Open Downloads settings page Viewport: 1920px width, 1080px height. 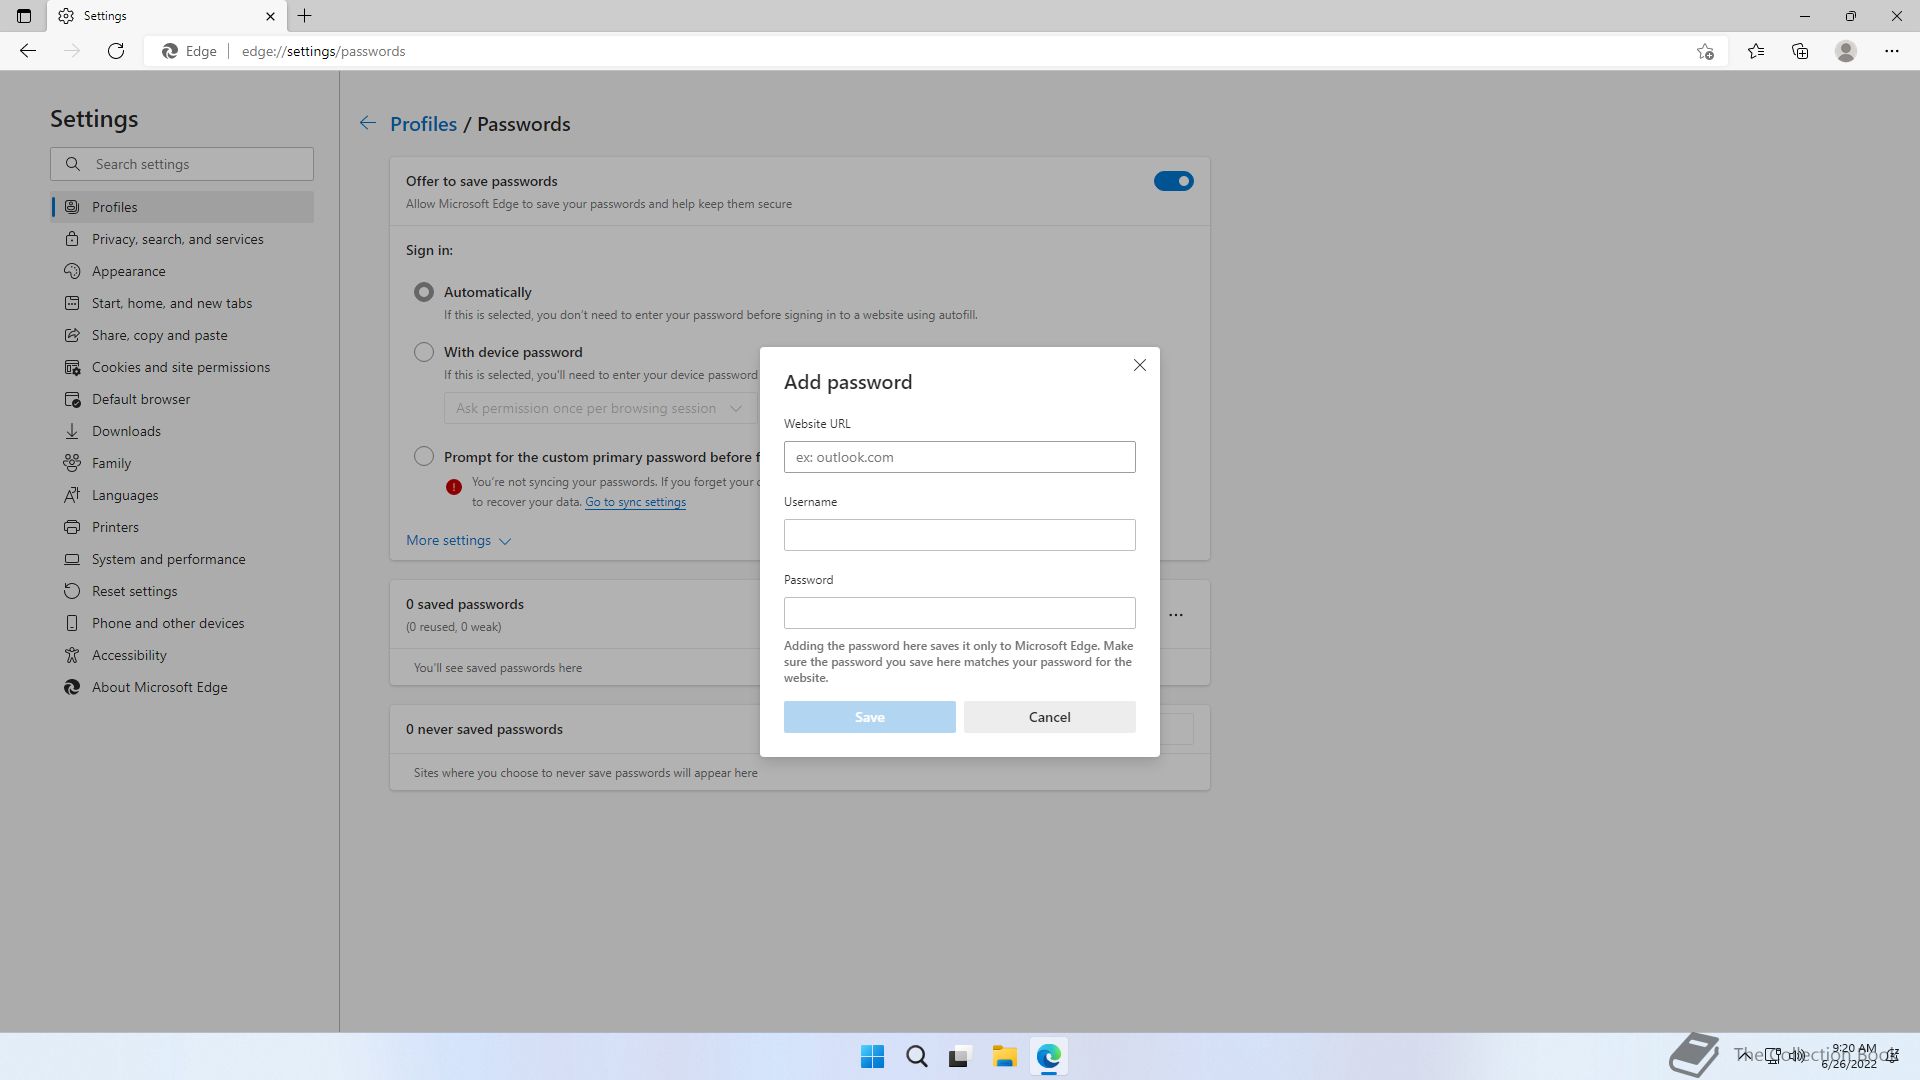[x=182, y=431]
